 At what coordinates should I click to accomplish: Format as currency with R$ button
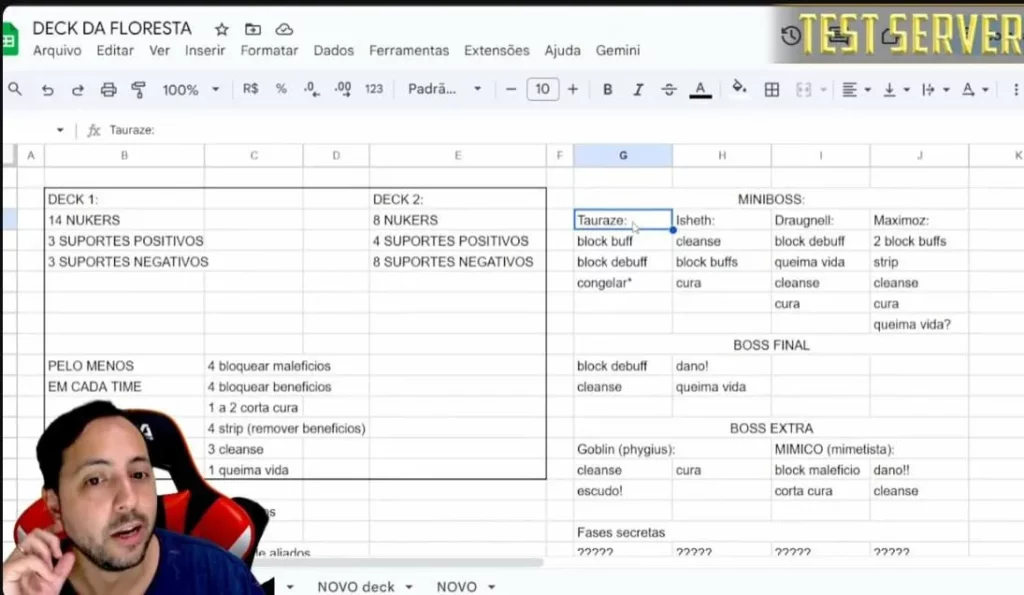click(250, 89)
